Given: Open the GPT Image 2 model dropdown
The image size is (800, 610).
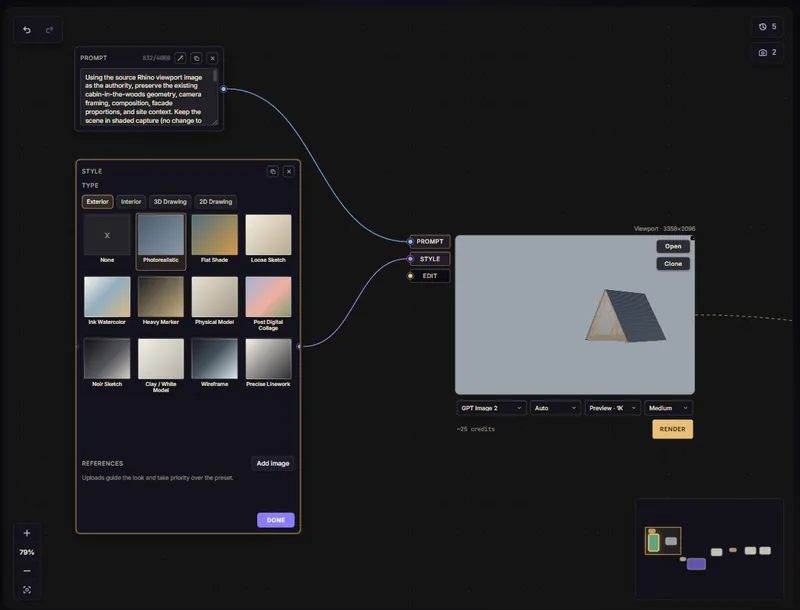Looking at the screenshot, I should click(491, 408).
